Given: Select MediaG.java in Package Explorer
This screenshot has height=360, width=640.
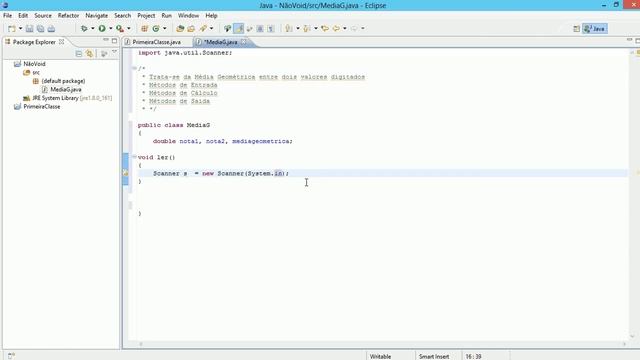Looking at the screenshot, I should tap(66, 89).
